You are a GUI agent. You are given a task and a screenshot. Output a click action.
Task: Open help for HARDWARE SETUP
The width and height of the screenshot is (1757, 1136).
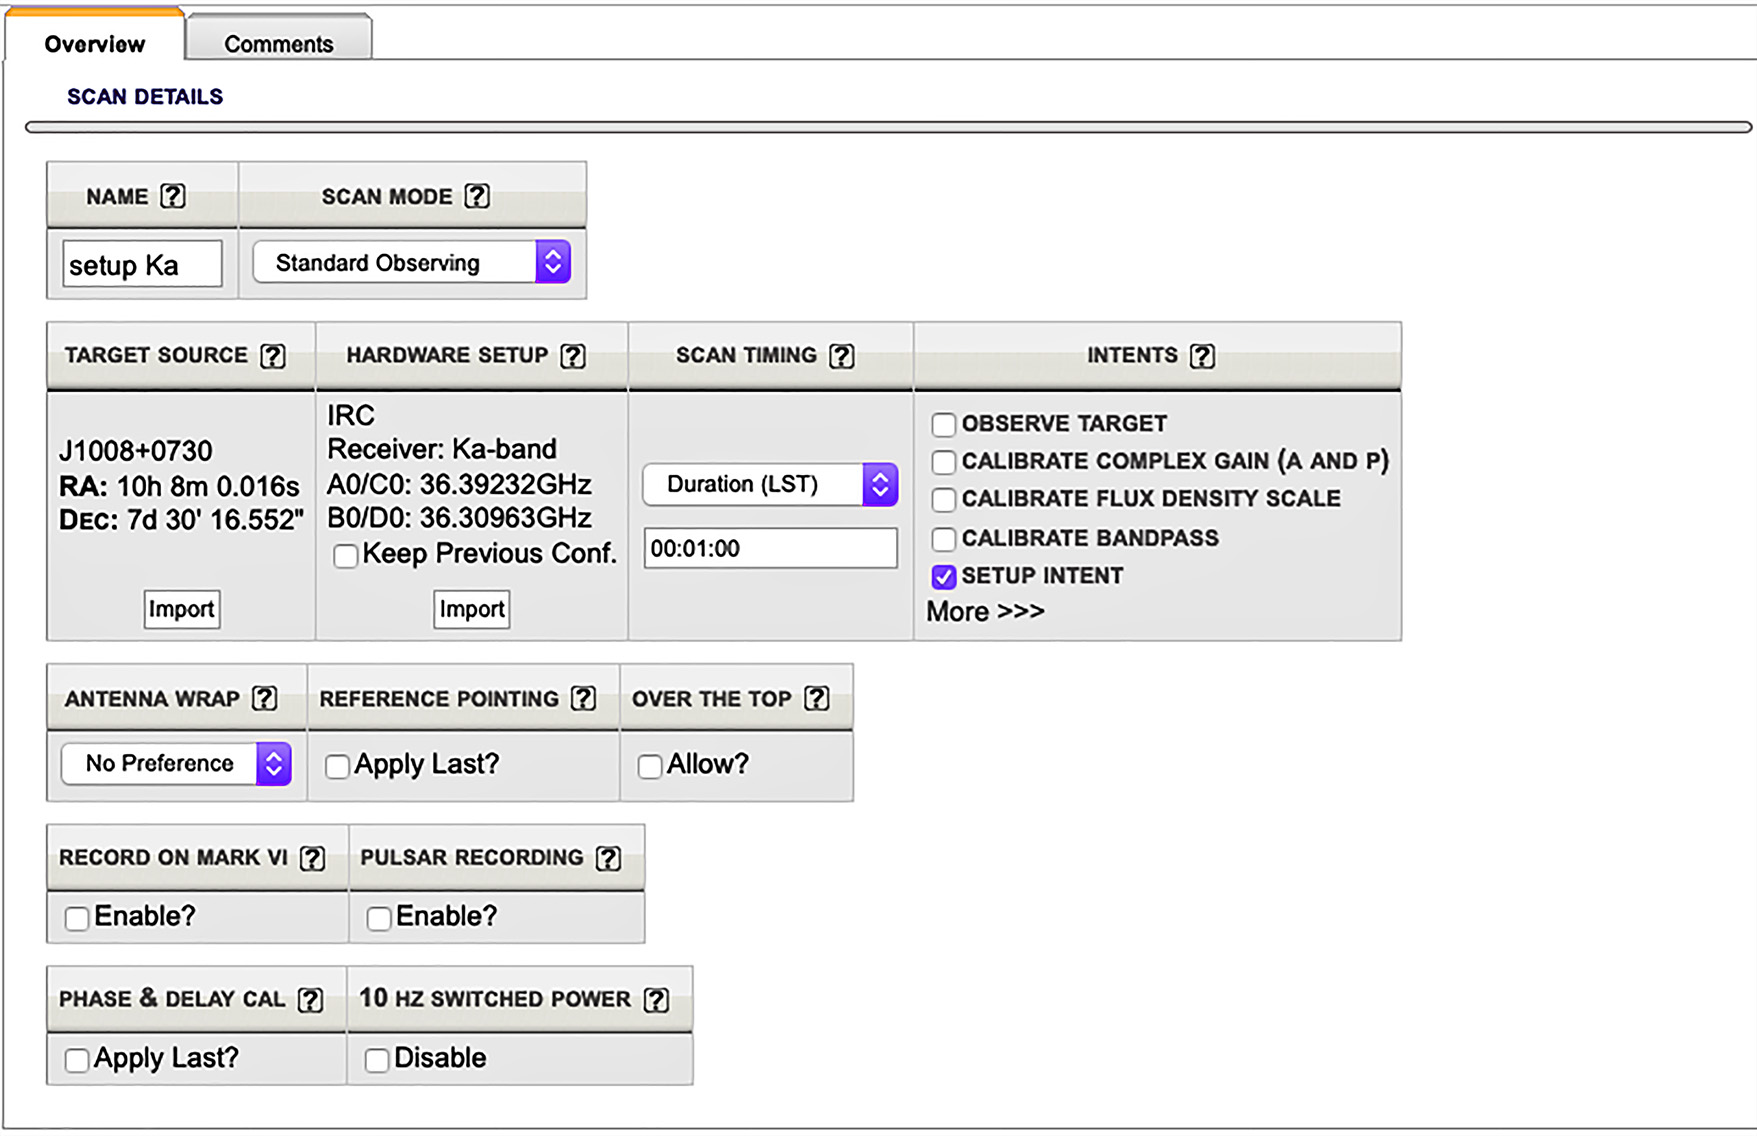[x=573, y=356]
